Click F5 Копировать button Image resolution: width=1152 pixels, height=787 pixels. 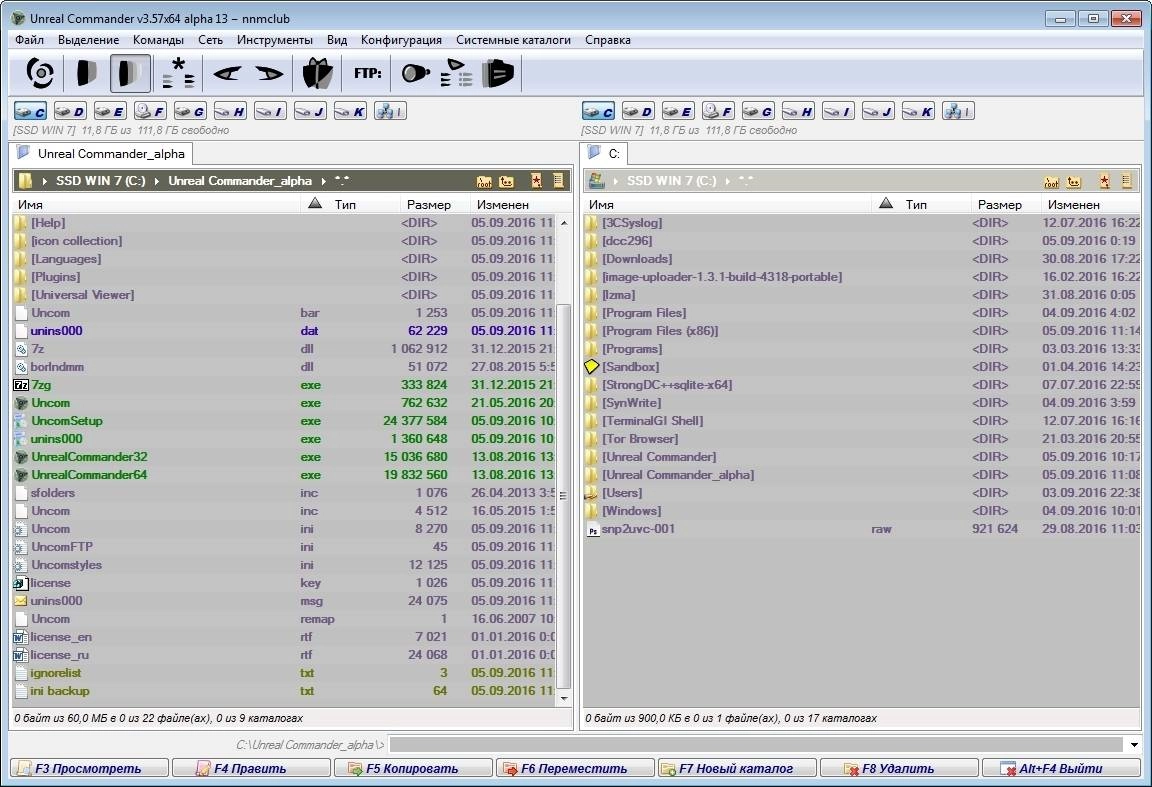pyautogui.click(x=413, y=768)
